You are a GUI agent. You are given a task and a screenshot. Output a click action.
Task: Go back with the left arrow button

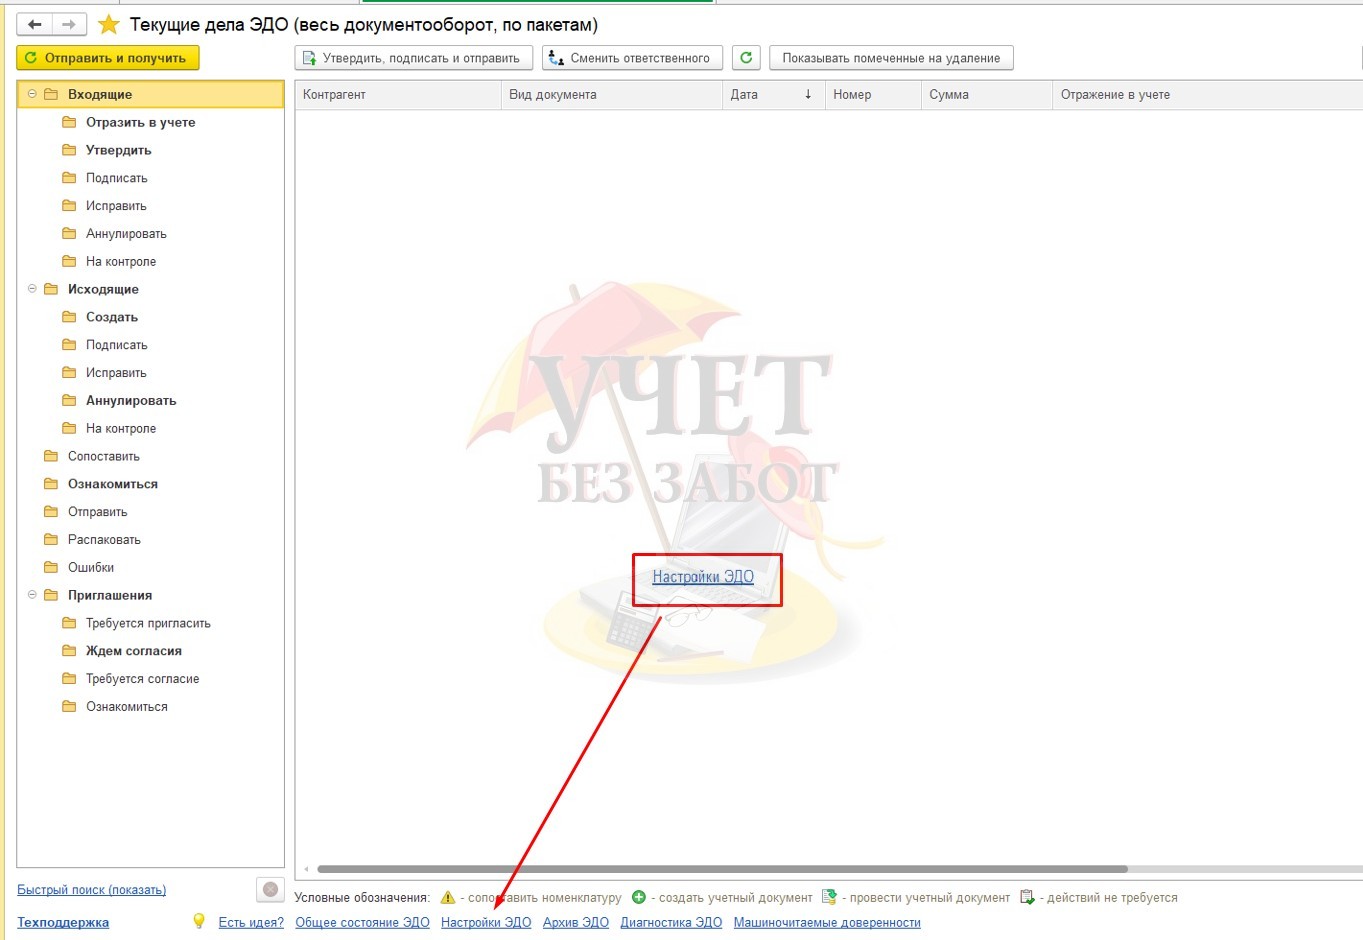point(34,24)
